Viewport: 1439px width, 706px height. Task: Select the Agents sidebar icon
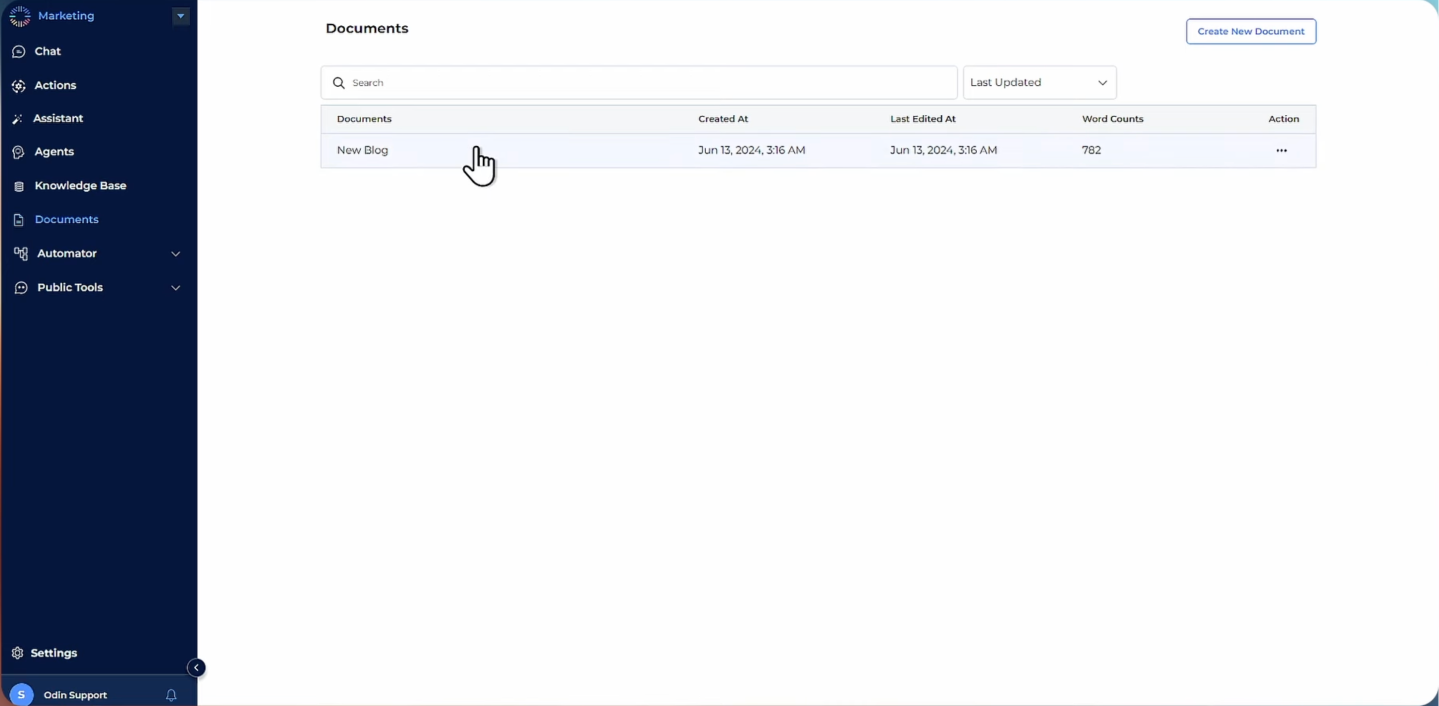pyautogui.click(x=19, y=152)
